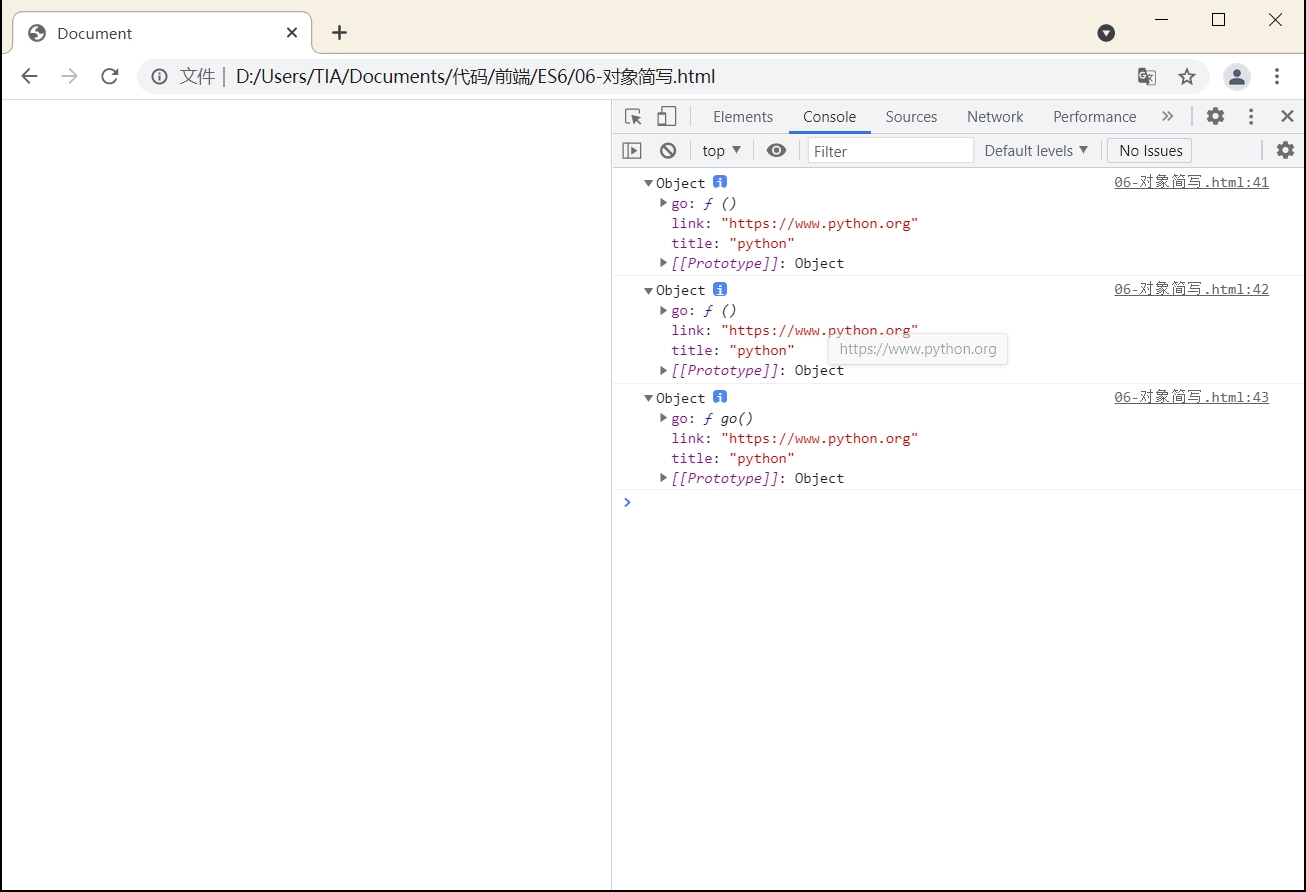Screen dimensions: 1306x892
Task: Click the console Filter input field
Action: tap(889, 150)
